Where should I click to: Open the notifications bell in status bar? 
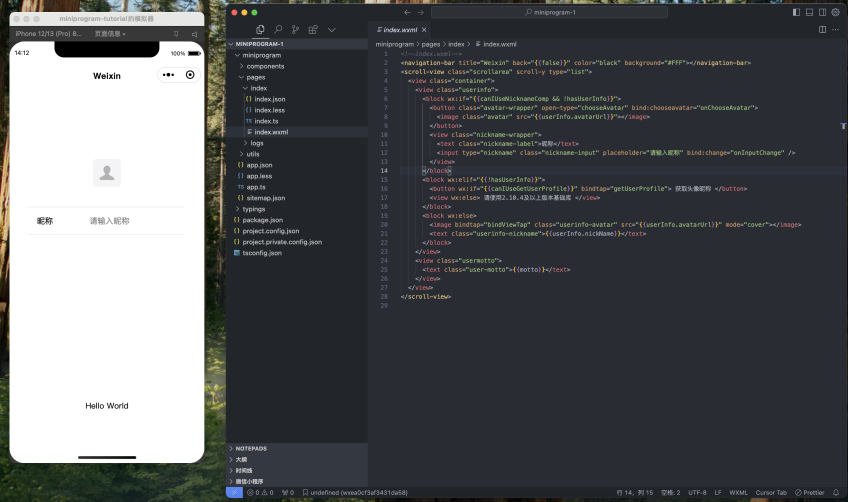[x=837, y=492]
